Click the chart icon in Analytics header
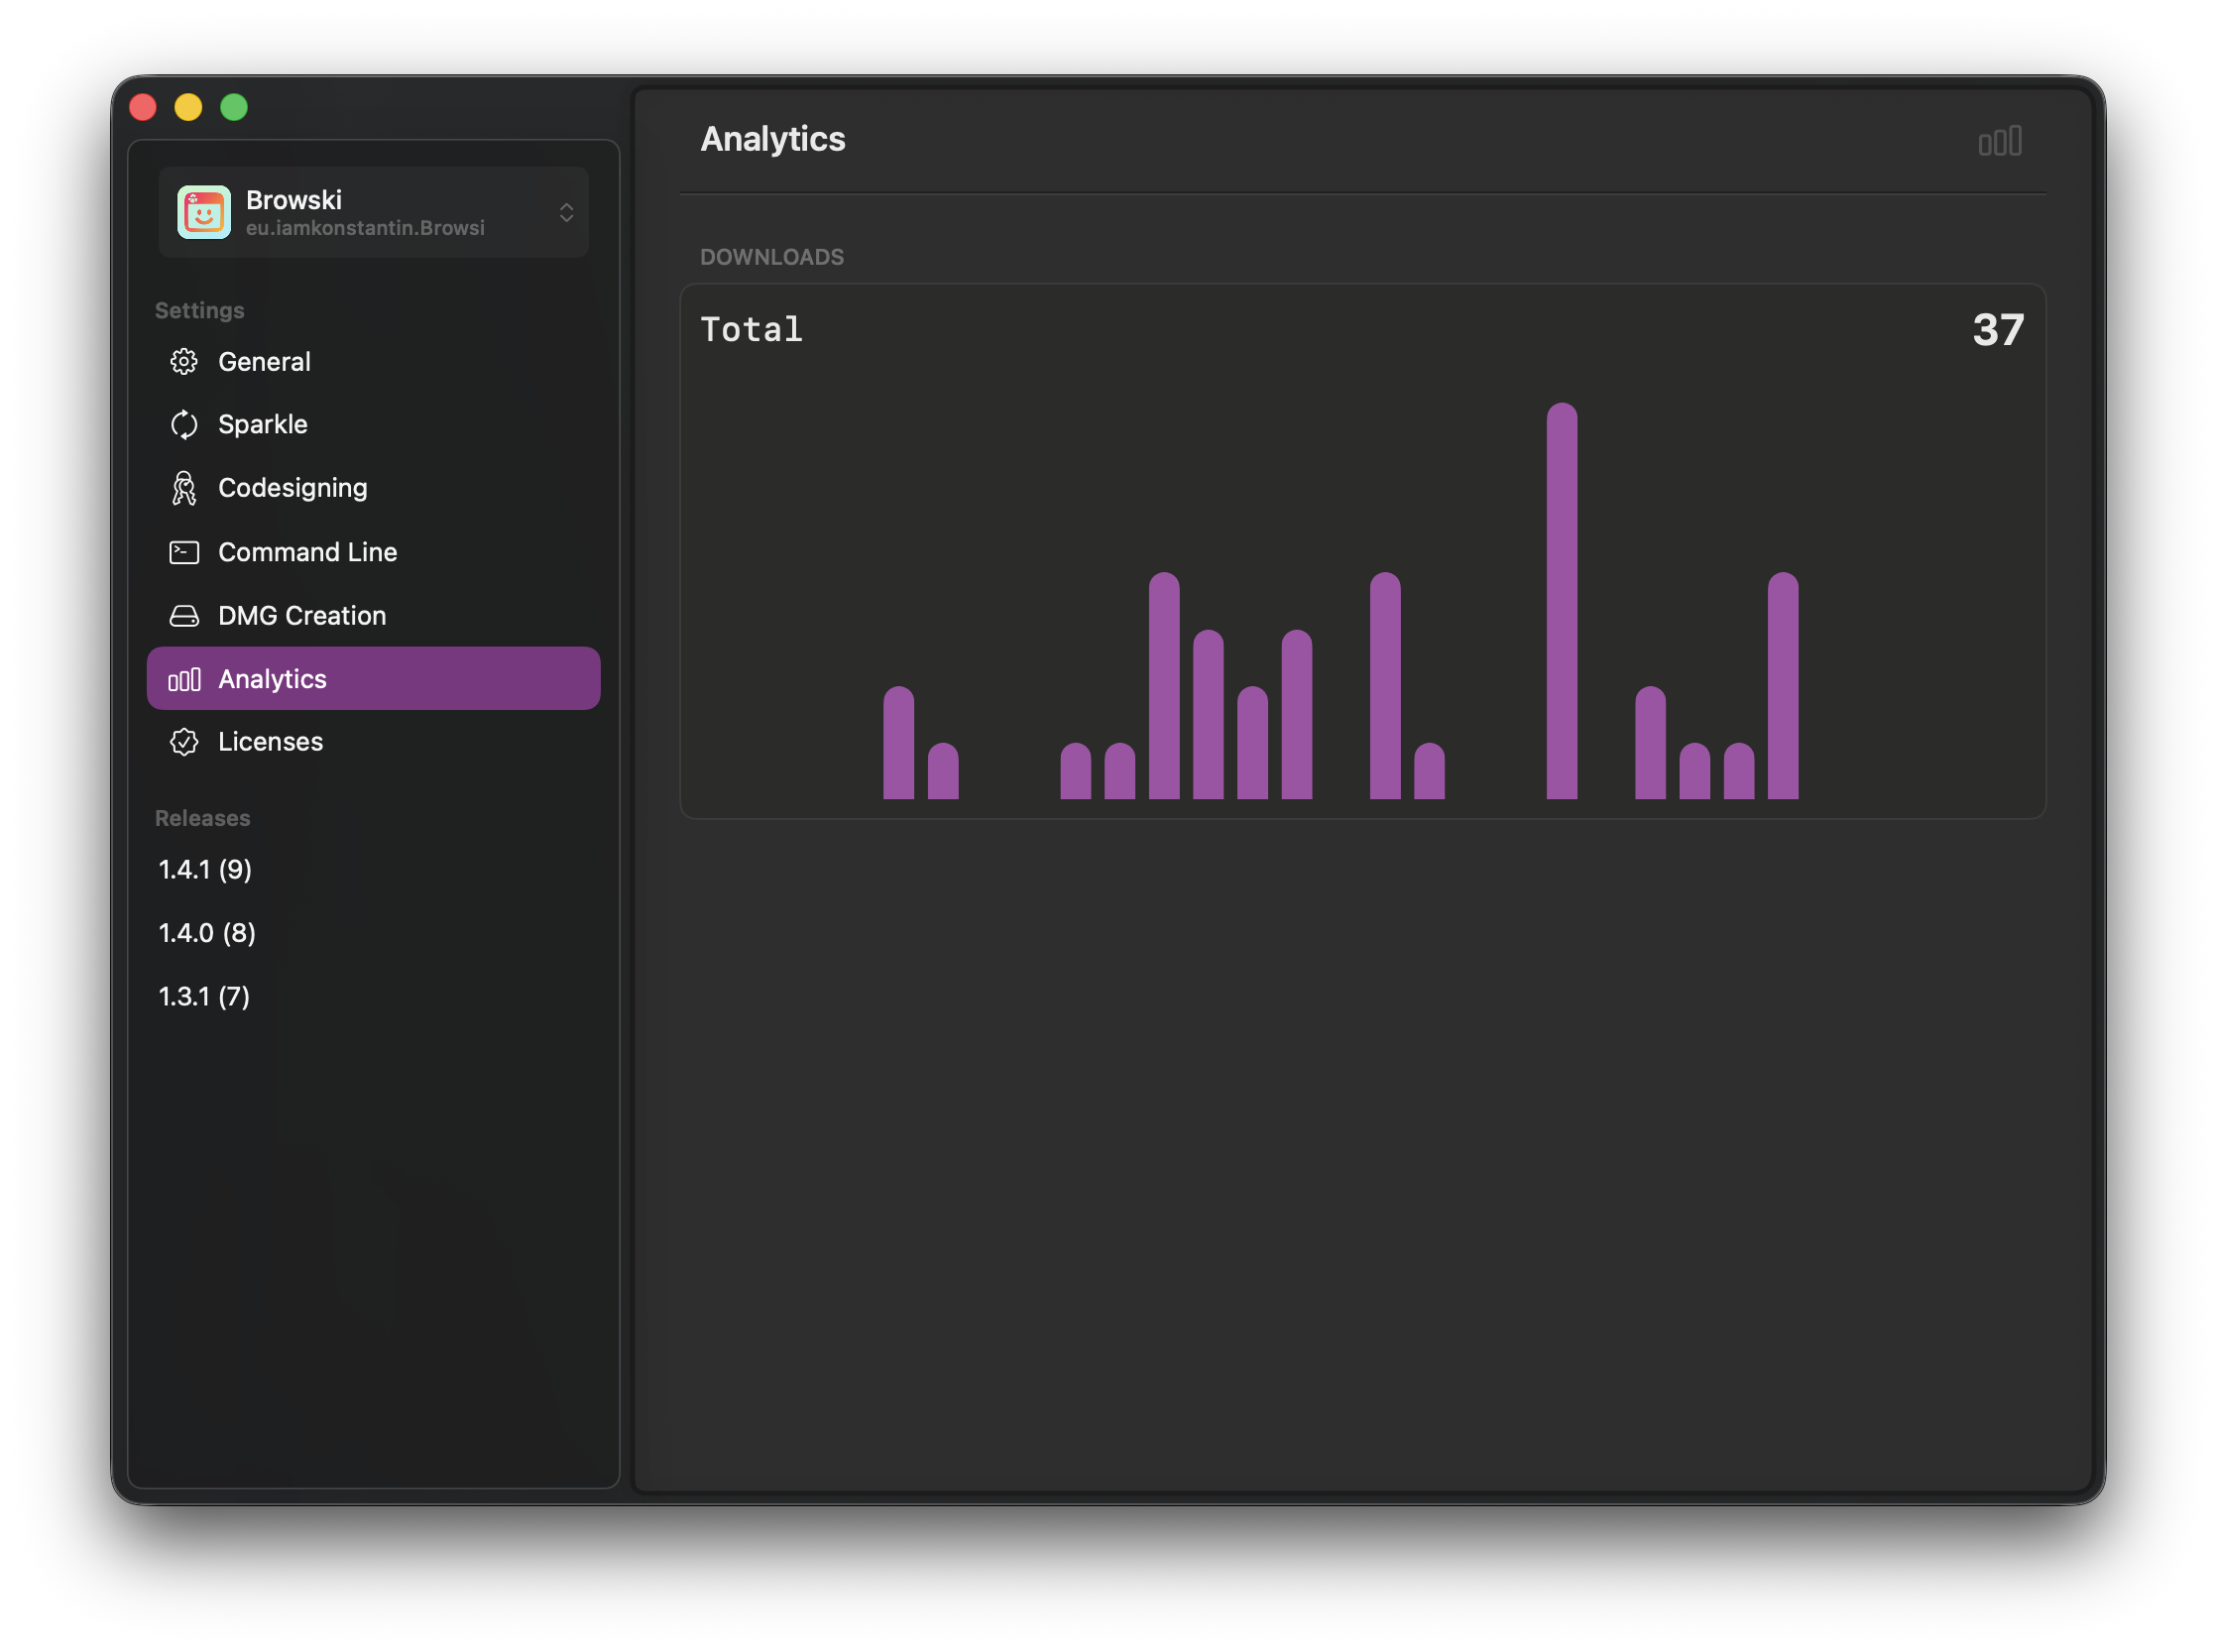Screen dimensions: 2217x1652 (x=2000, y=141)
